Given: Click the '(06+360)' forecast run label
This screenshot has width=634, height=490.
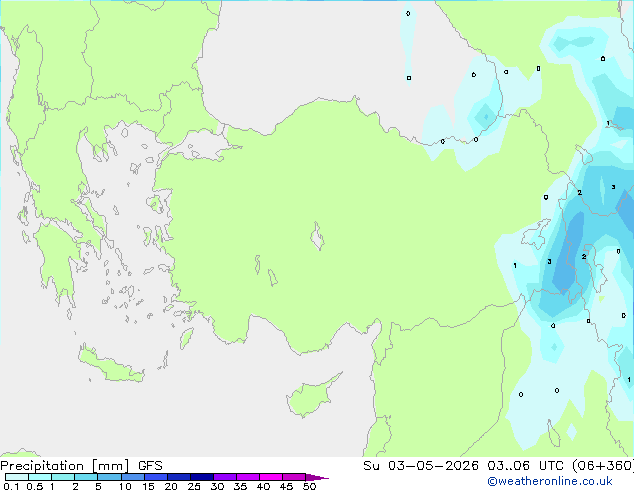Looking at the screenshot, I should (x=603, y=466).
